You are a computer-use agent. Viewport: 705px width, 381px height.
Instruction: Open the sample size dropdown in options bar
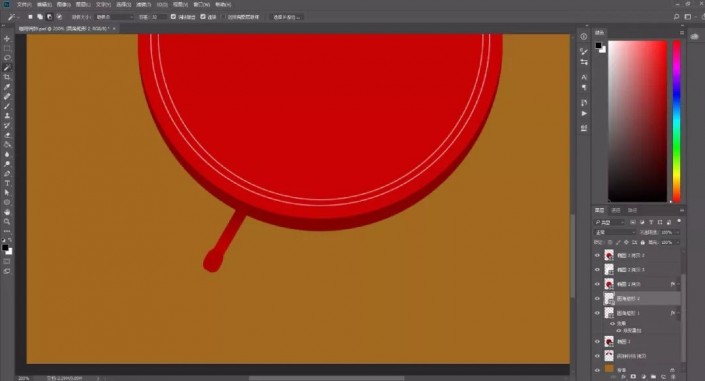[115, 17]
